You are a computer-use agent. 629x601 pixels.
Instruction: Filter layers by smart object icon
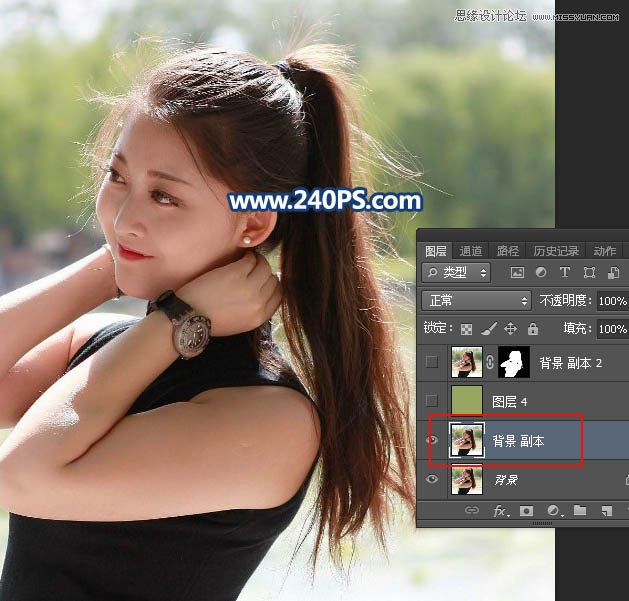click(613, 273)
